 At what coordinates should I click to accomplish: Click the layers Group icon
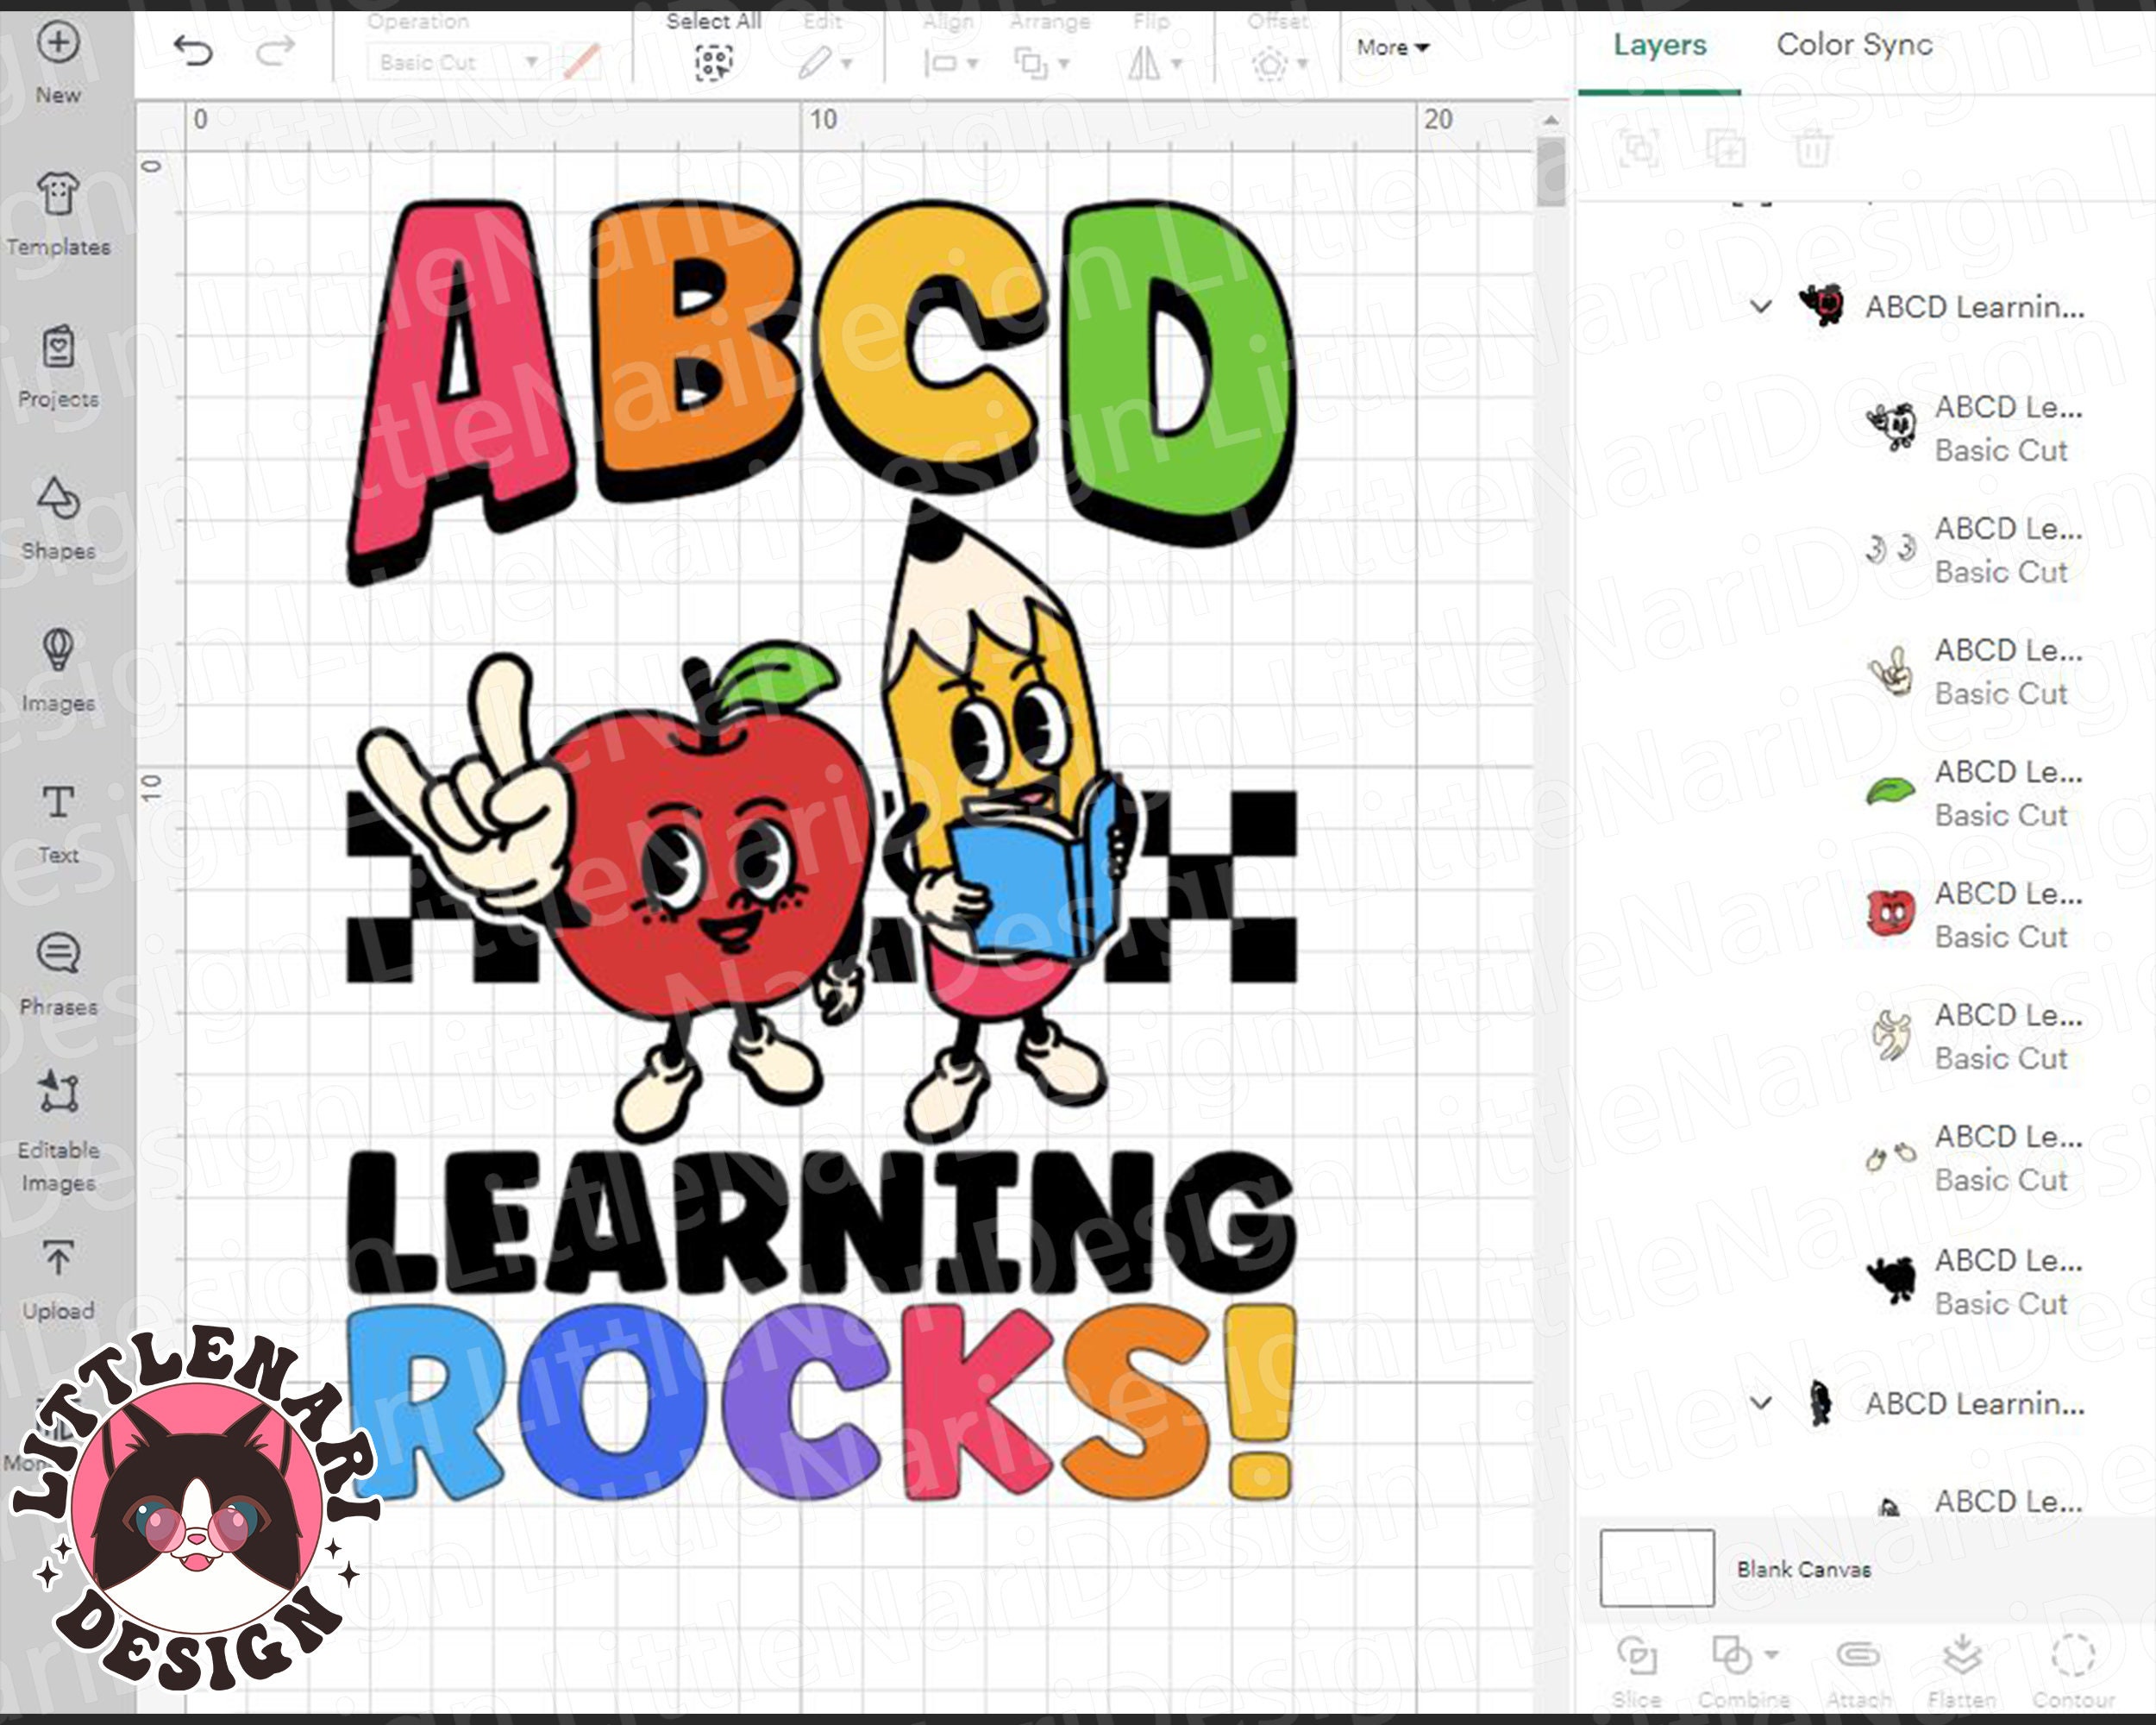[x=1639, y=149]
